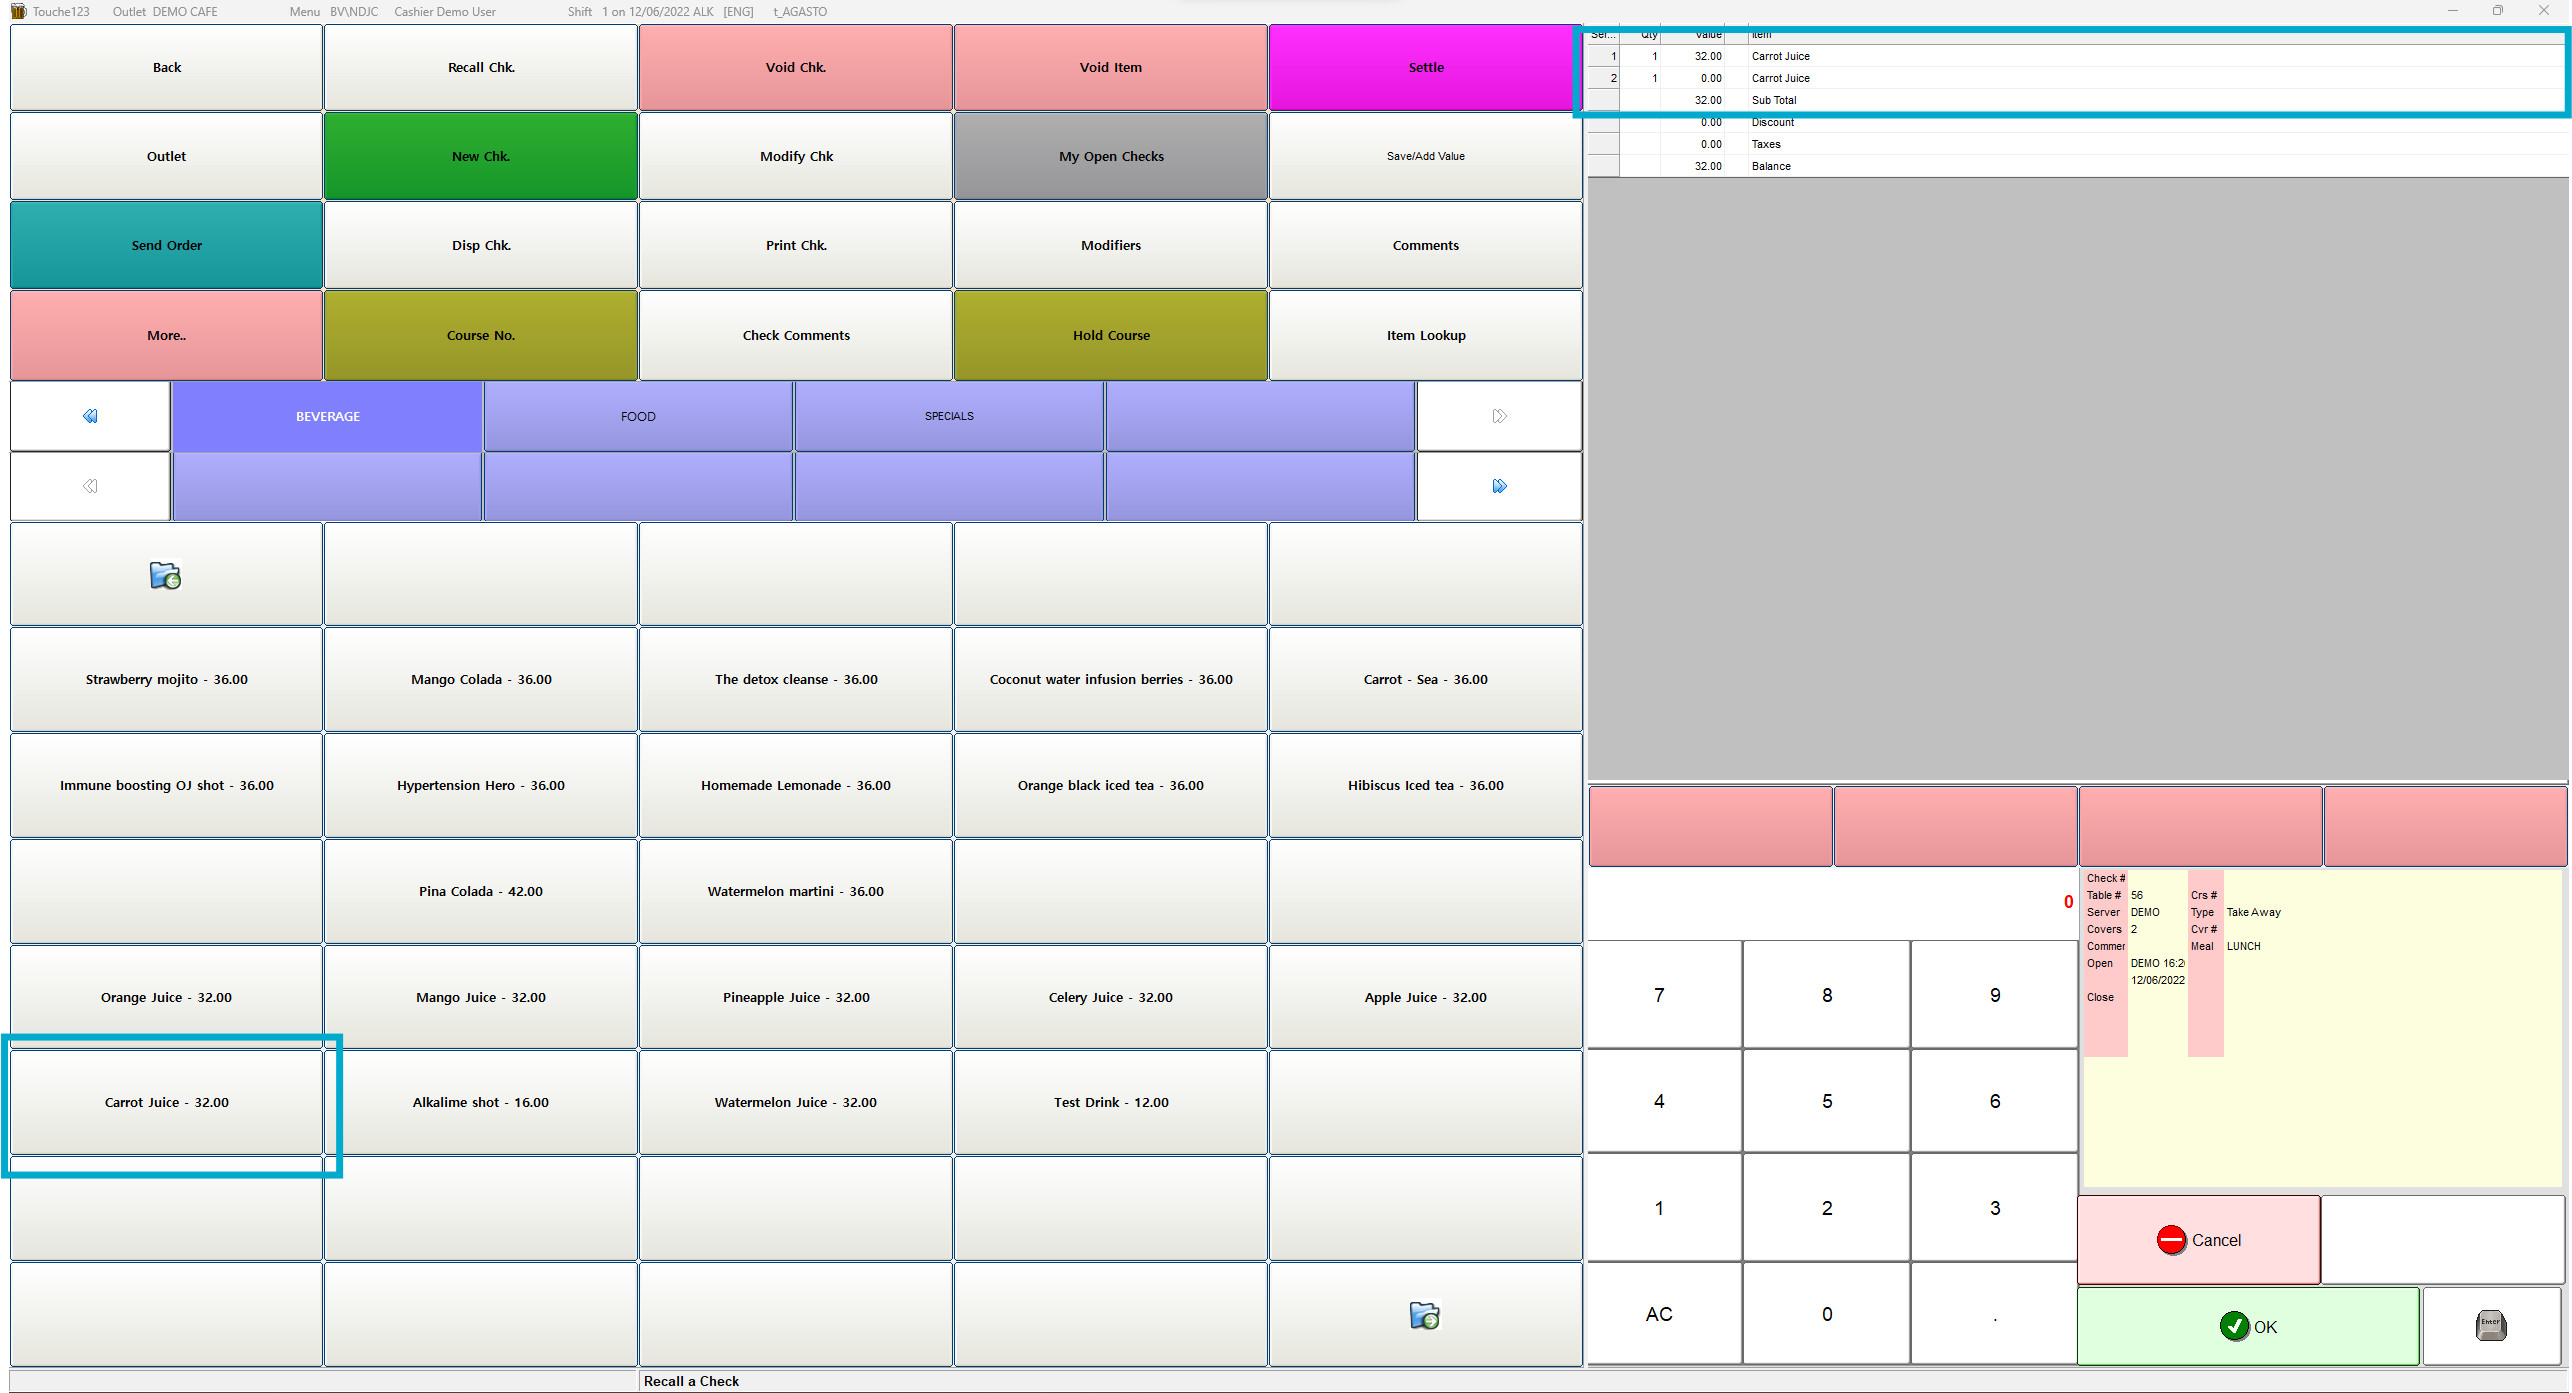Open the SPECIALS category tab
The width and height of the screenshot is (2572, 1393).
[949, 416]
